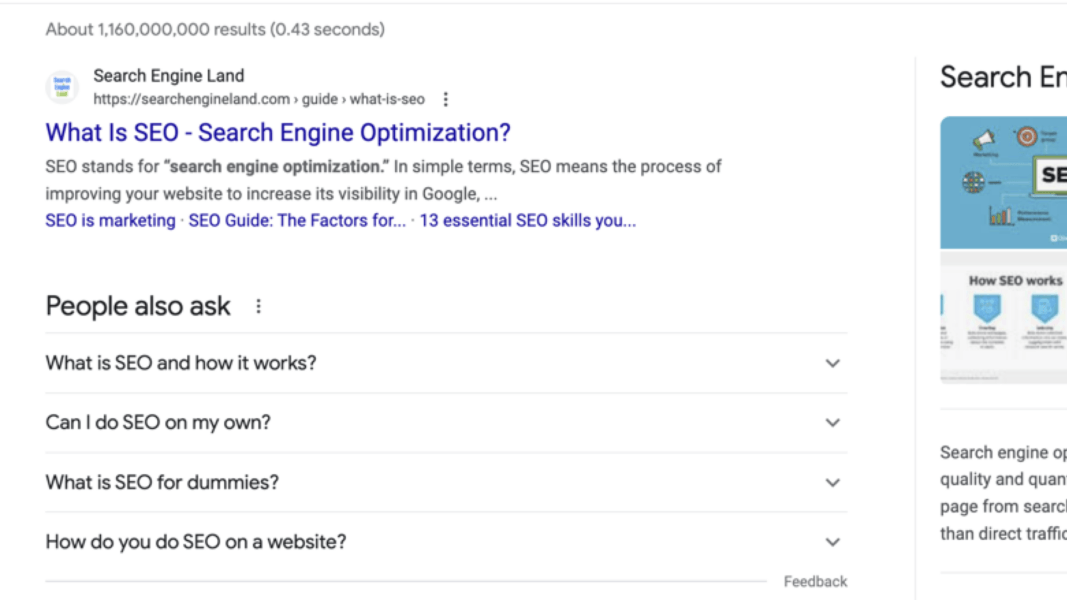This screenshot has width=1067, height=600.
Task: Click the "People also ask" heading
Action: click(x=138, y=307)
